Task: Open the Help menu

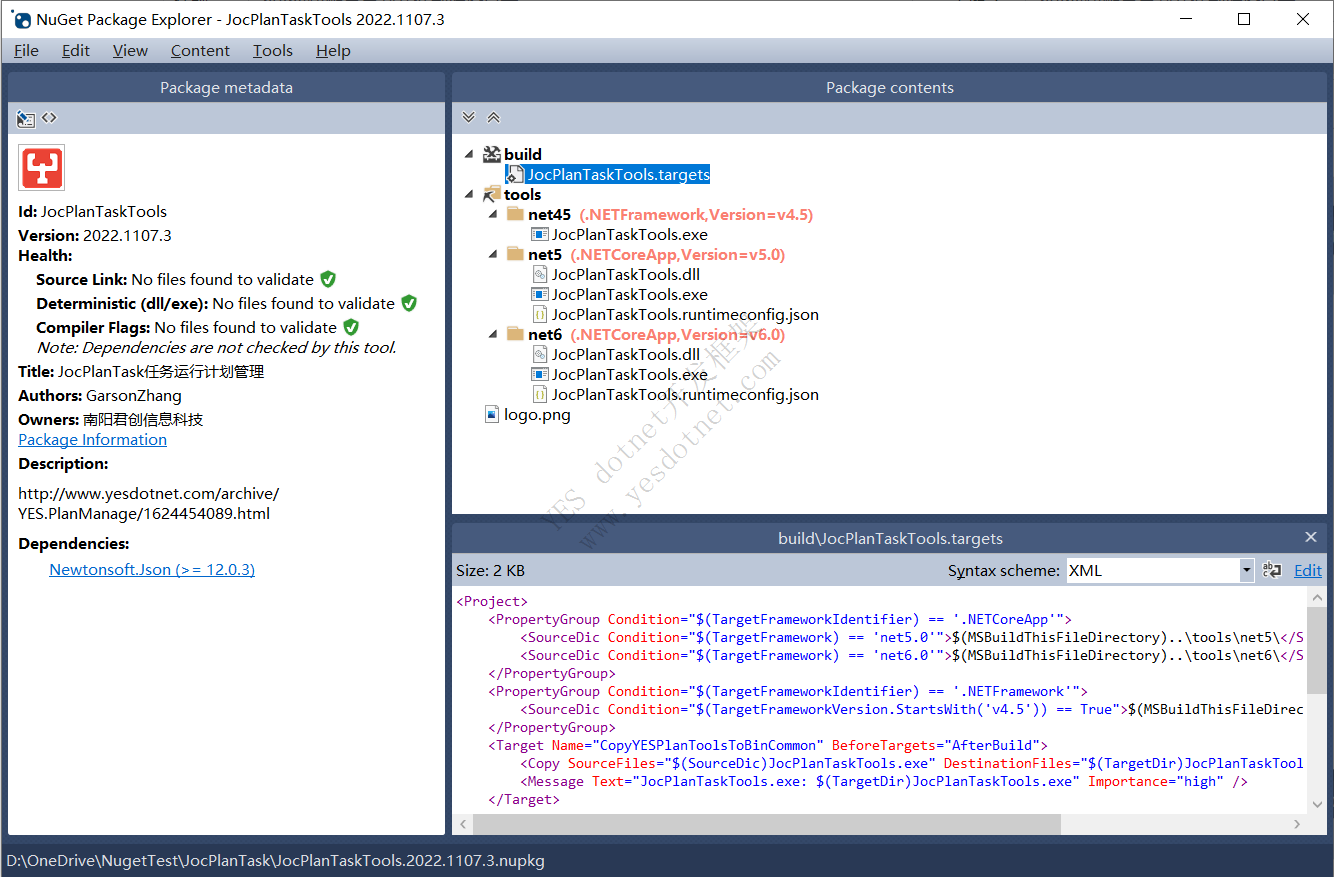Action: tap(333, 50)
